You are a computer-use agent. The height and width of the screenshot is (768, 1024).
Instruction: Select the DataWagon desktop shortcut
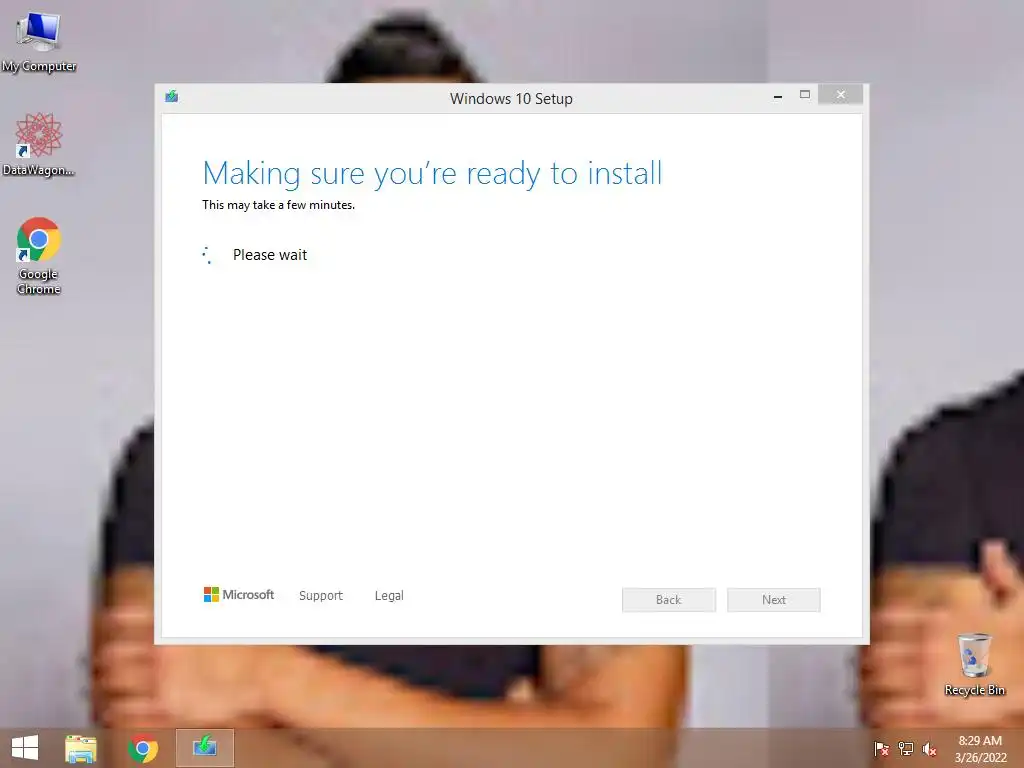click(x=39, y=144)
